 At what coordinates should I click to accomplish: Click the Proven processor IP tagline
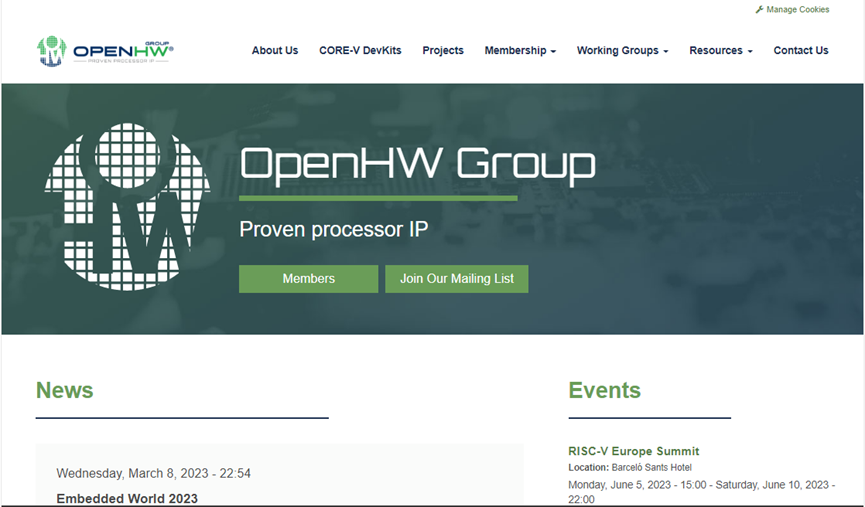tap(333, 229)
